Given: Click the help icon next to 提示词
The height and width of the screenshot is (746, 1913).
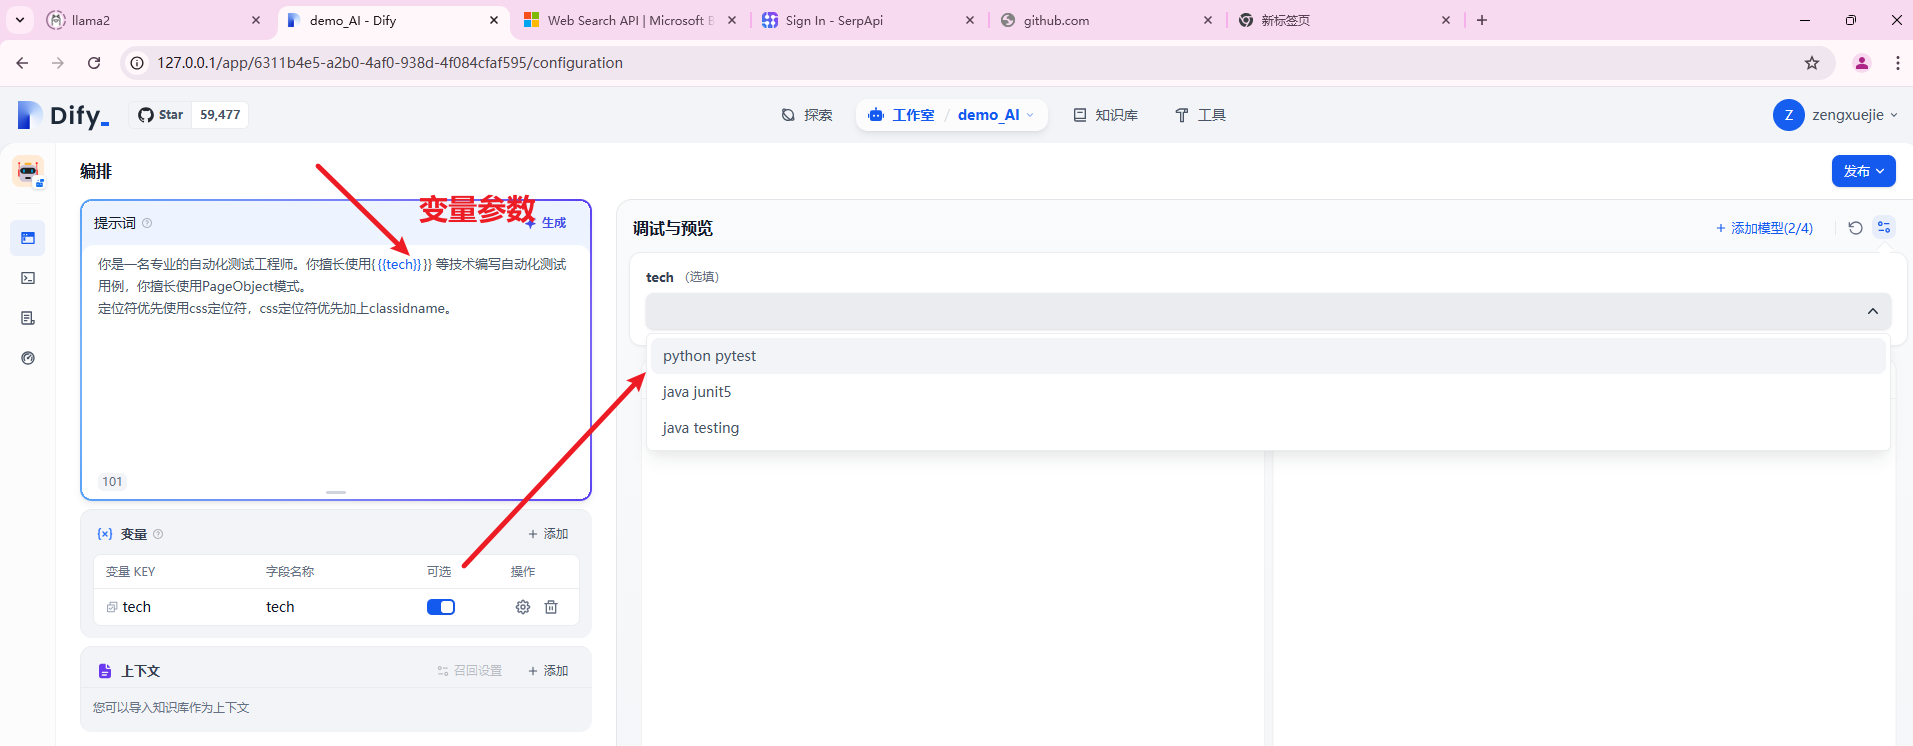Looking at the screenshot, I should [x=147, y=223].
